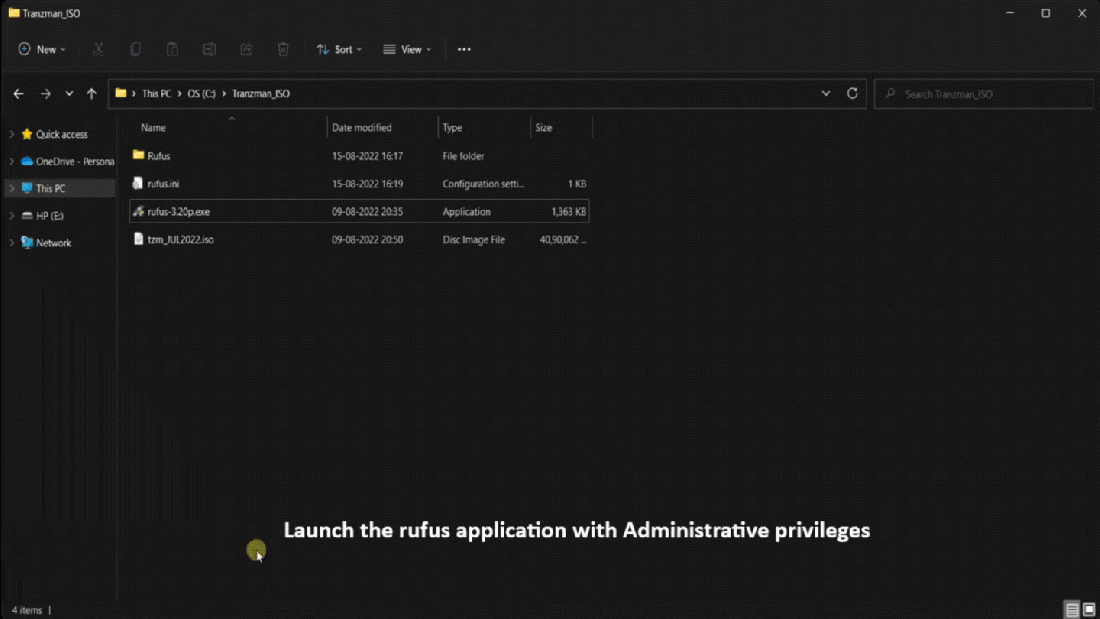Click the Copy icon in toolbar
1100x619 pixels.
(x=135, y=49)
